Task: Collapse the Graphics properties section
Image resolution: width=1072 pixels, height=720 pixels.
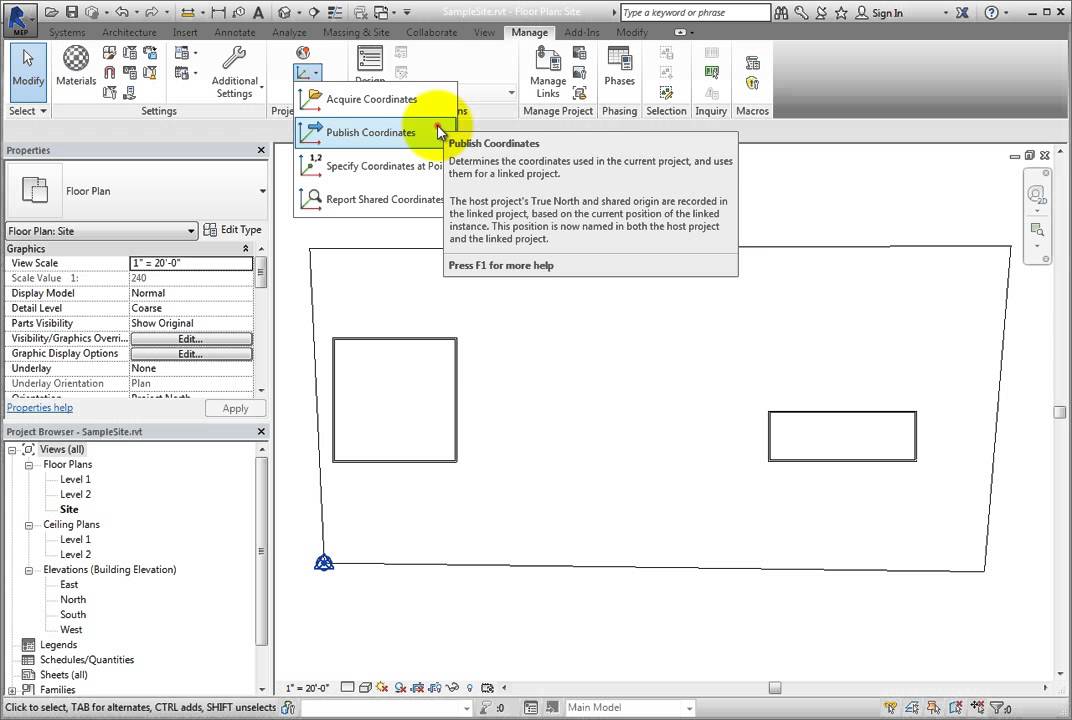Action: (245, 249)
